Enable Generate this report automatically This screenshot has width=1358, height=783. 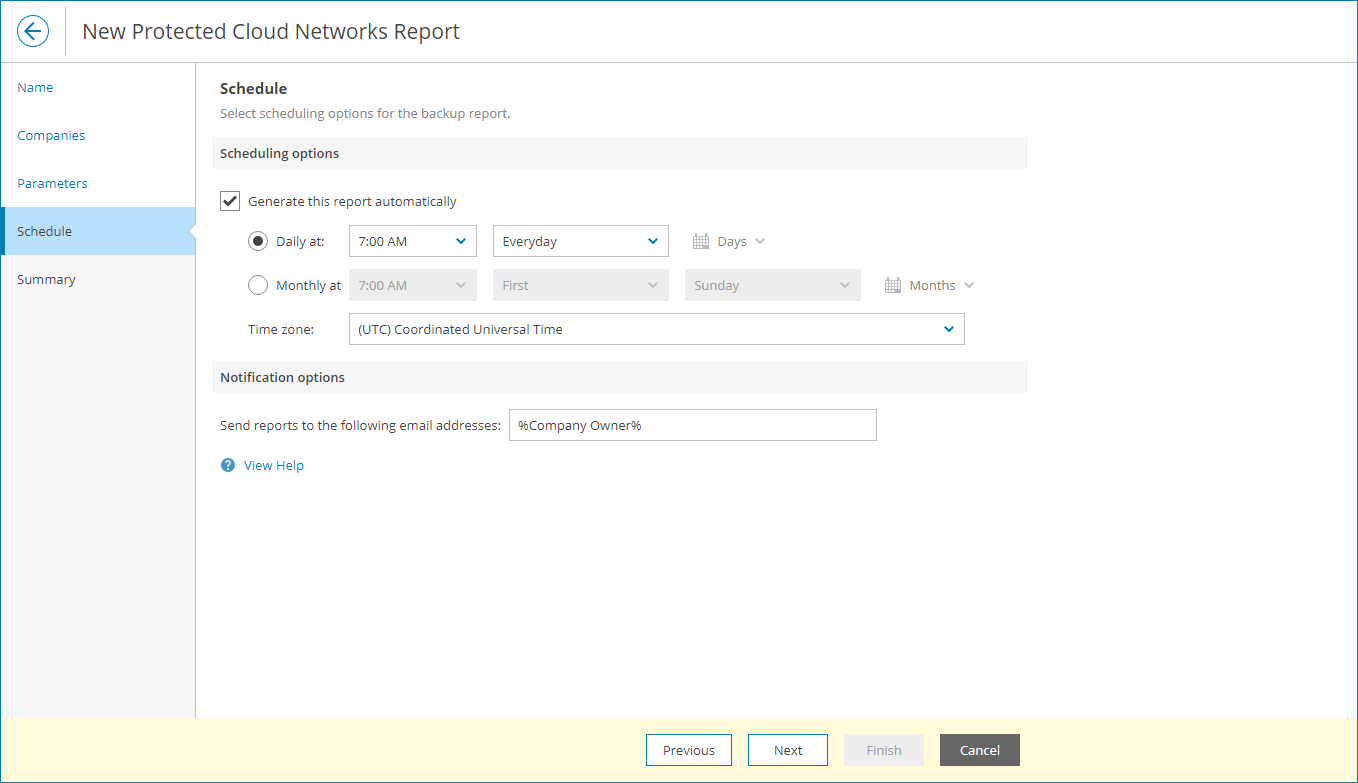pos(229,200)
